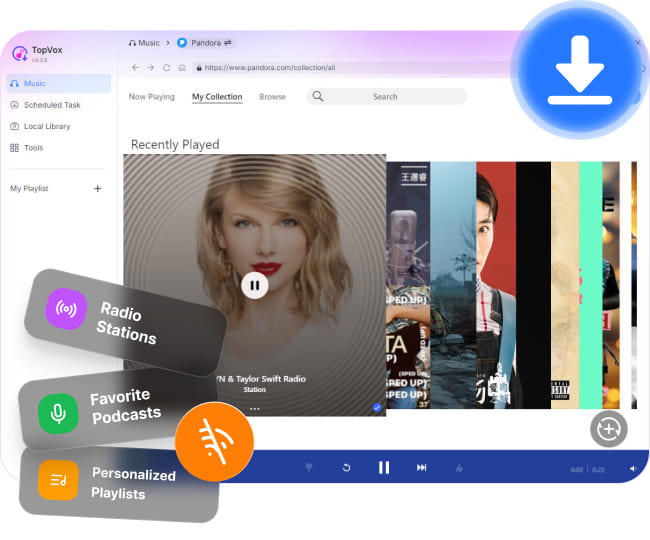Open Taylor Swift Radio more options dots
Viewport: 650px width, 540px height.
pyautogui.click(x=255, y=409)
